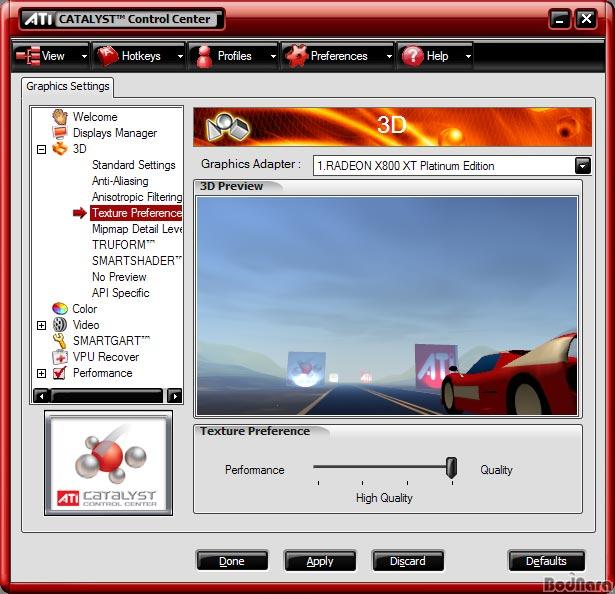This screenshot has width=615, height=594.
Task: Click the Apply button
Action: point(320,561)
